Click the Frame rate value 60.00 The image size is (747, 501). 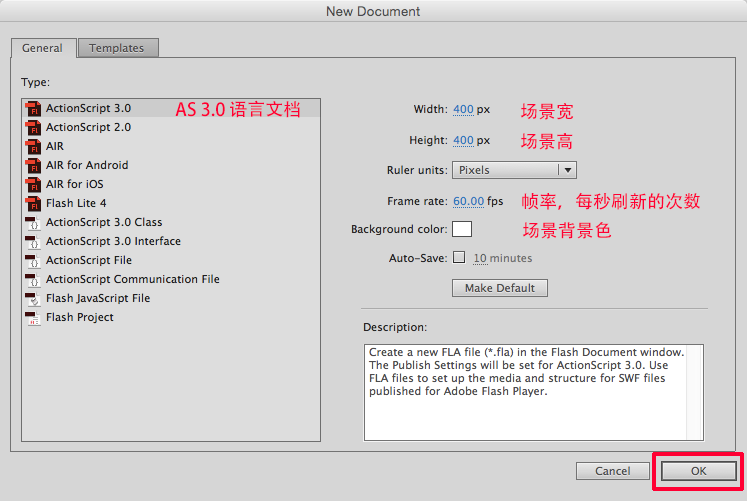point(468,201)
